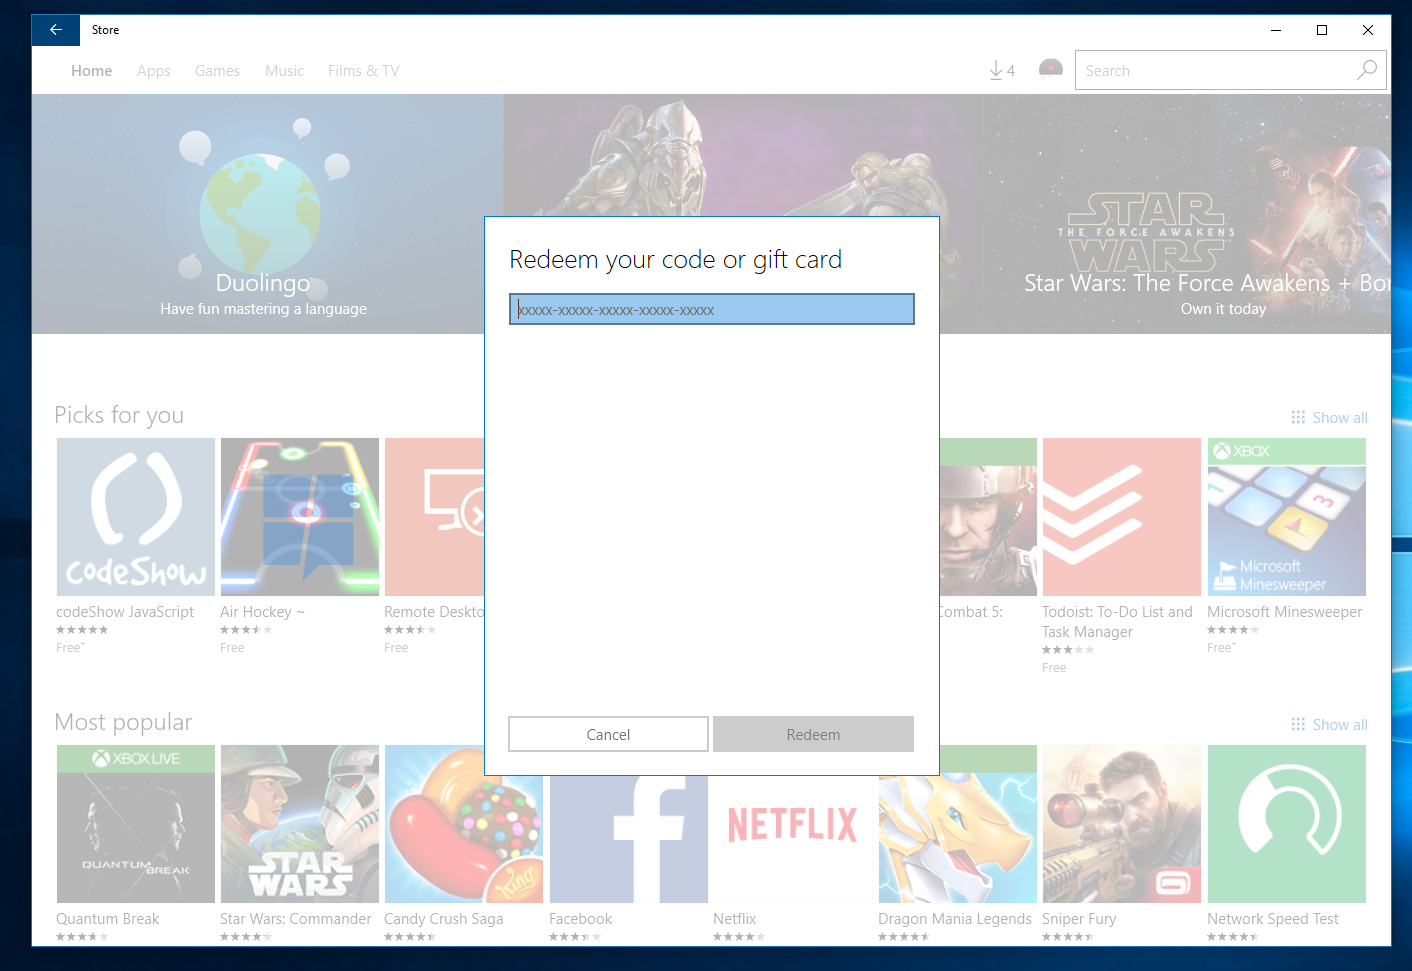1412x971 pixels.
Task: Open the Network Speed Test icon
Action: (x=1287, y=824)
